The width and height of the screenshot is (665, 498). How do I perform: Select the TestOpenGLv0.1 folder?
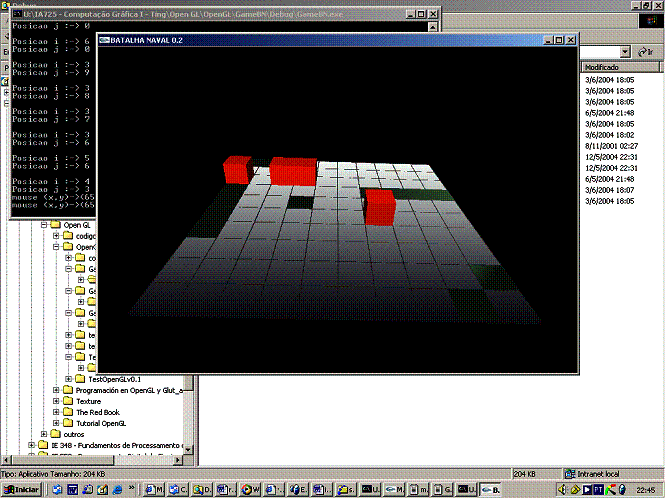[114, 379]
